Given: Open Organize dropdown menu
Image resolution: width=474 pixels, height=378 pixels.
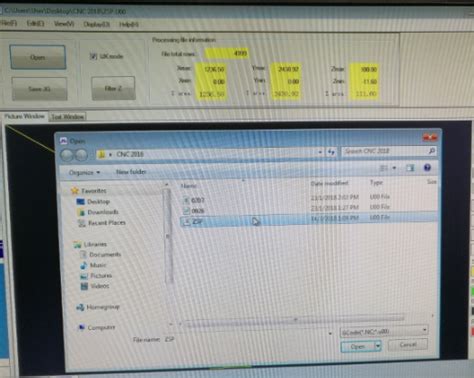Looking at the screenshot, I should 84,172.
